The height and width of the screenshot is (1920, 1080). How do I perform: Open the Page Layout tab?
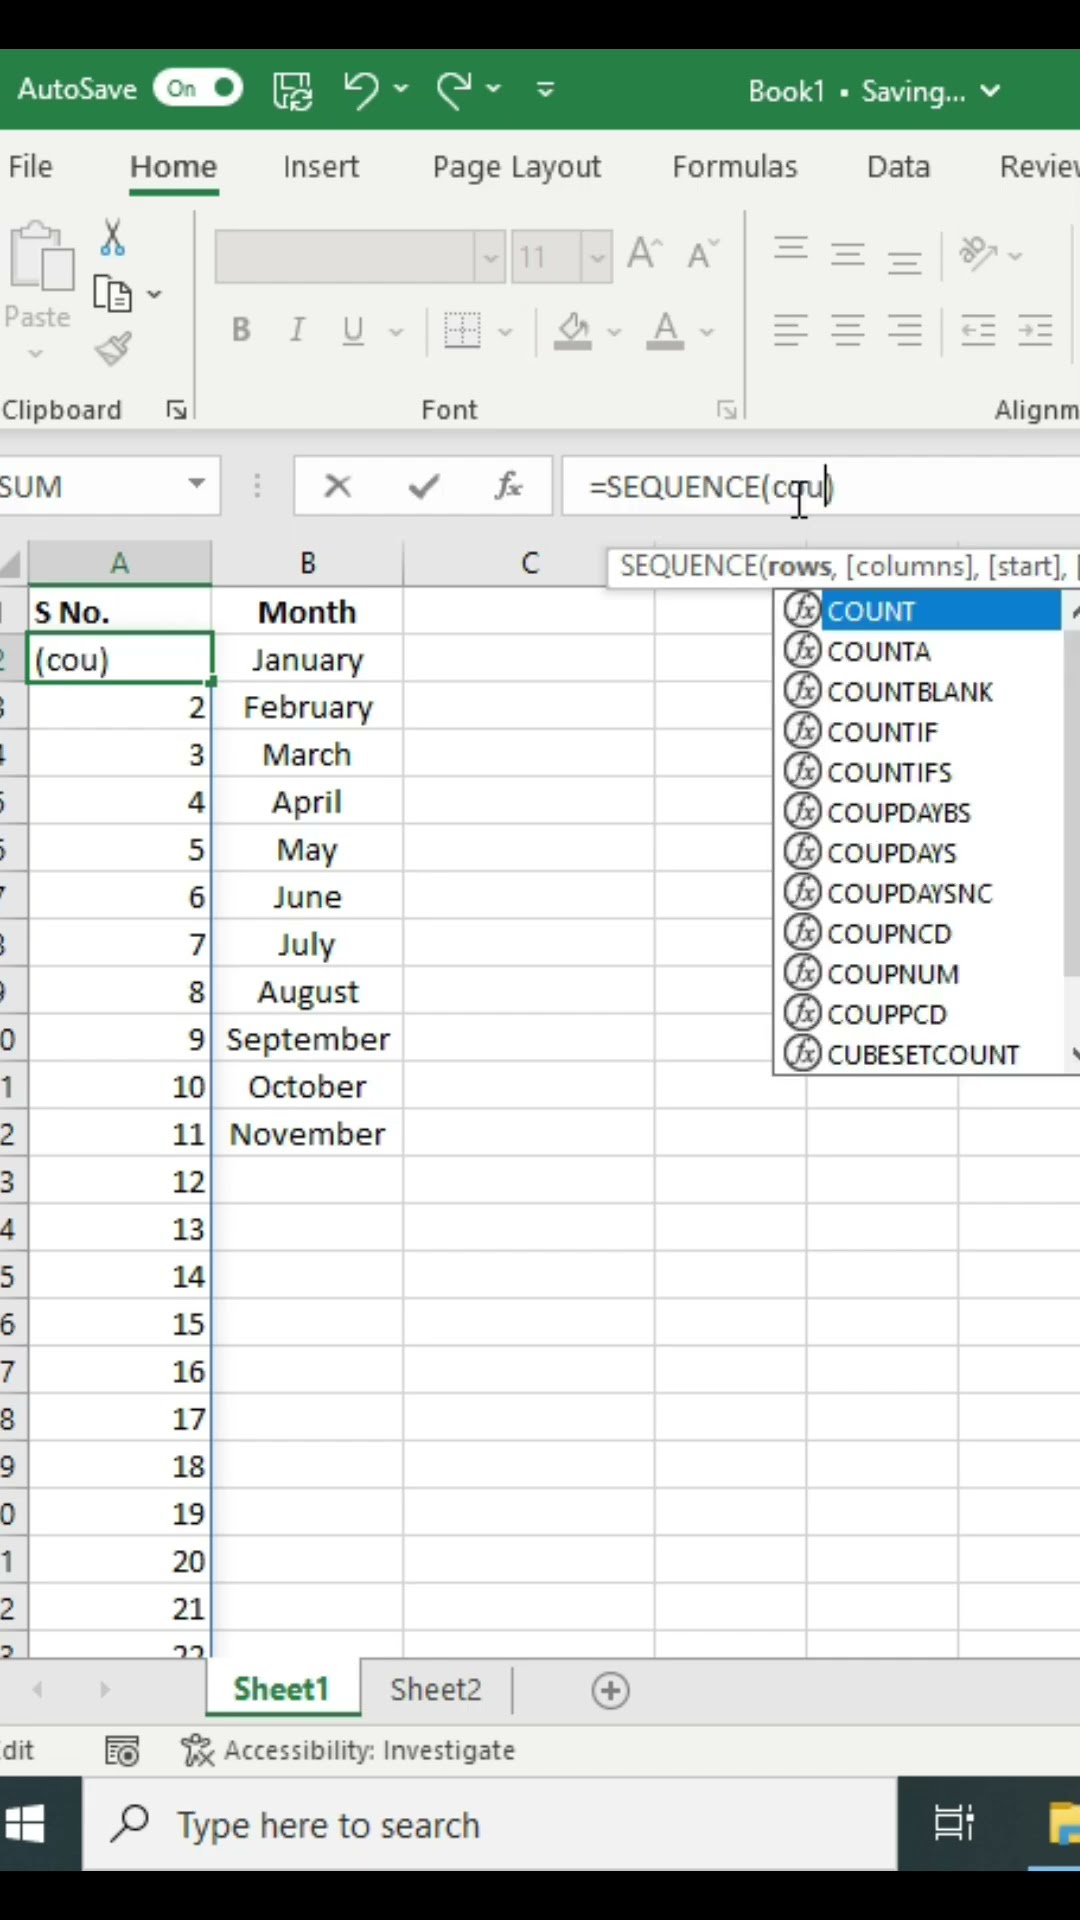(517, 166)
